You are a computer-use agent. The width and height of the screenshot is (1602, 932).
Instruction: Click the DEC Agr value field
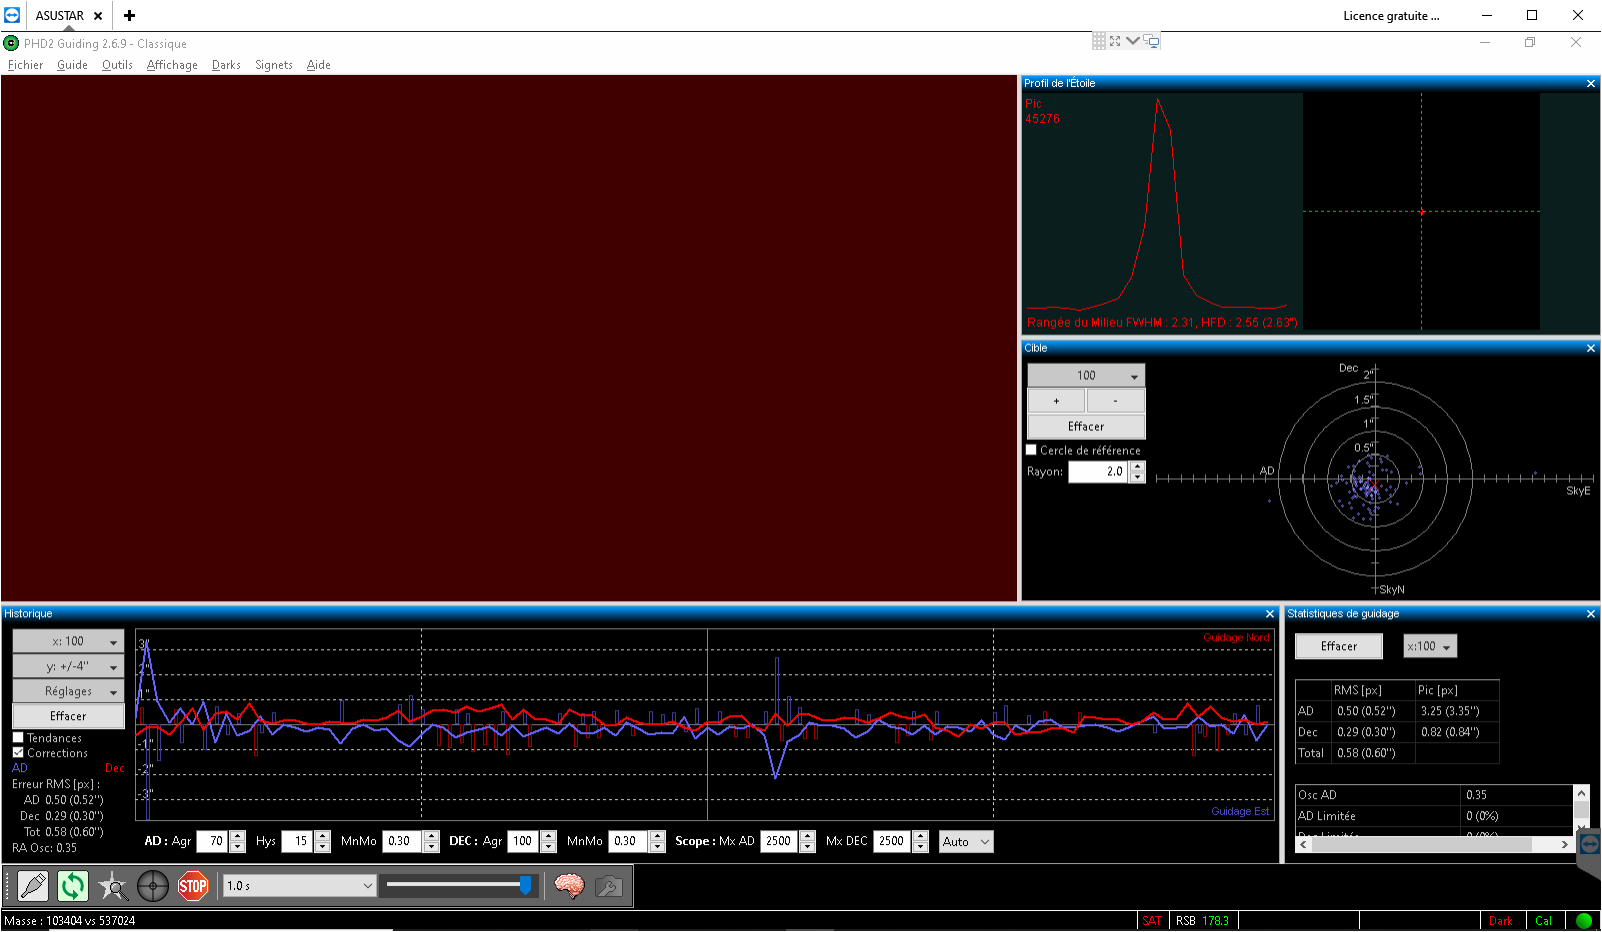click(524, 842)
